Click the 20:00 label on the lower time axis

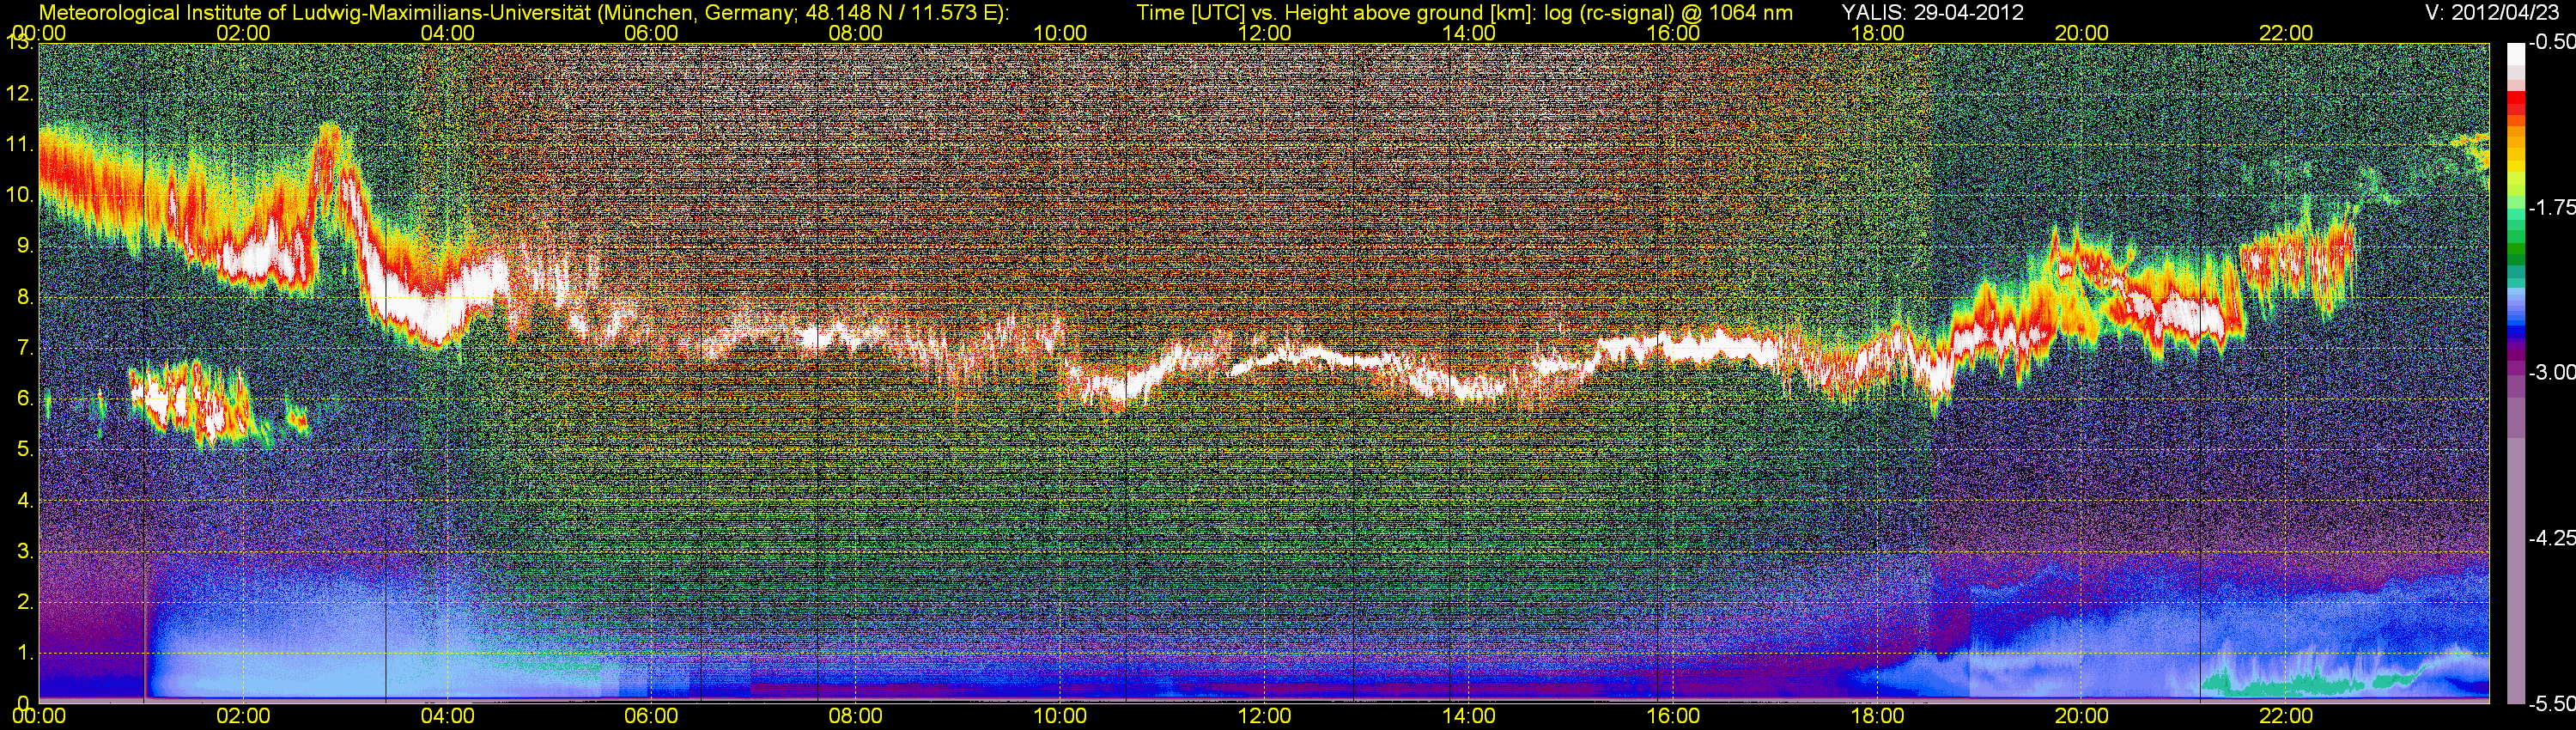2082,717
